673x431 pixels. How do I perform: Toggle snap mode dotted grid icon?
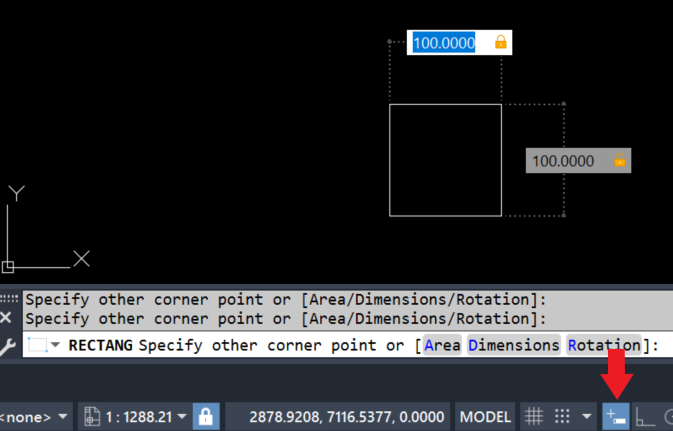[x=562, y=416]
